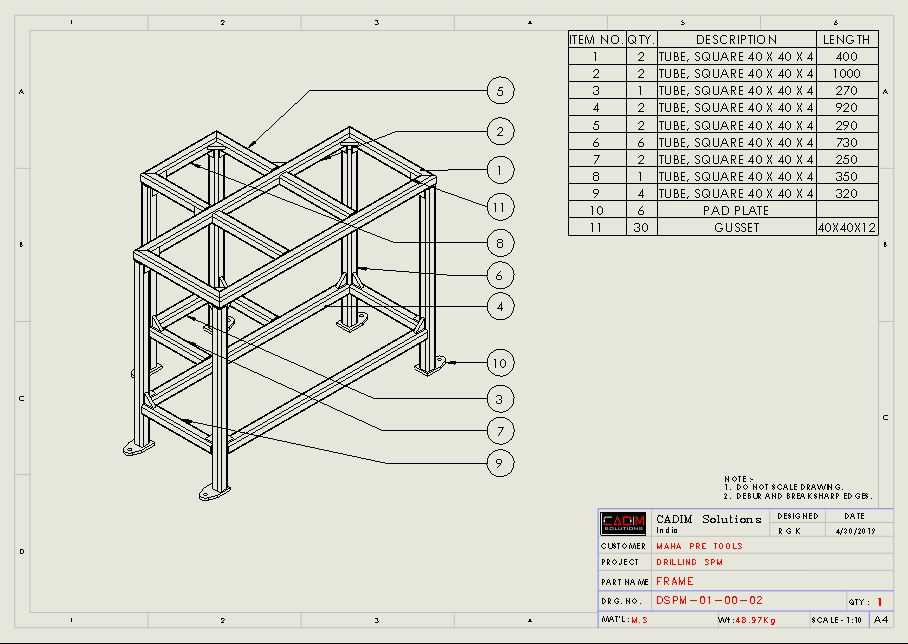Click the 'SCALE - 1:10' text
Viewport: 908px width, 644px height.
[x=836, y=620]
